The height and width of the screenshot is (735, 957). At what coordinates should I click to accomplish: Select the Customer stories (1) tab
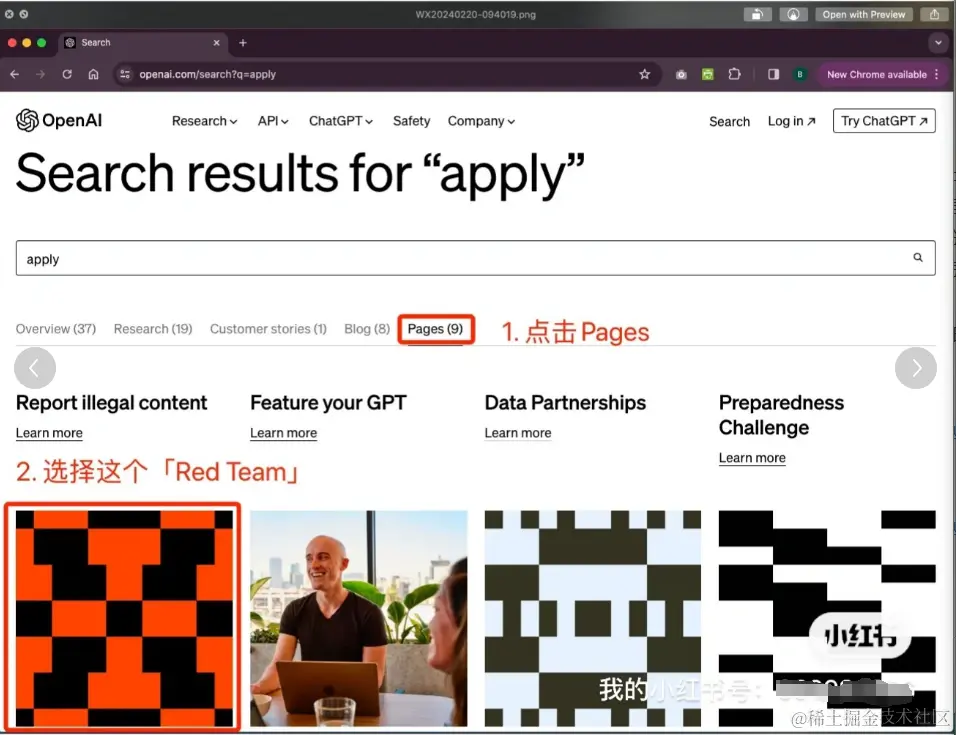point(268,329)
